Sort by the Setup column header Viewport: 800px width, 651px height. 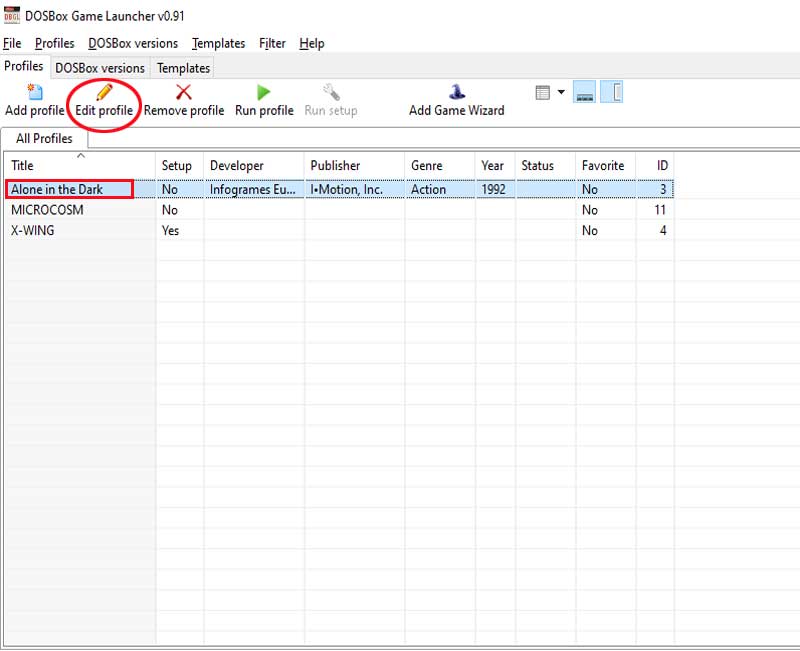pos(180,165)
